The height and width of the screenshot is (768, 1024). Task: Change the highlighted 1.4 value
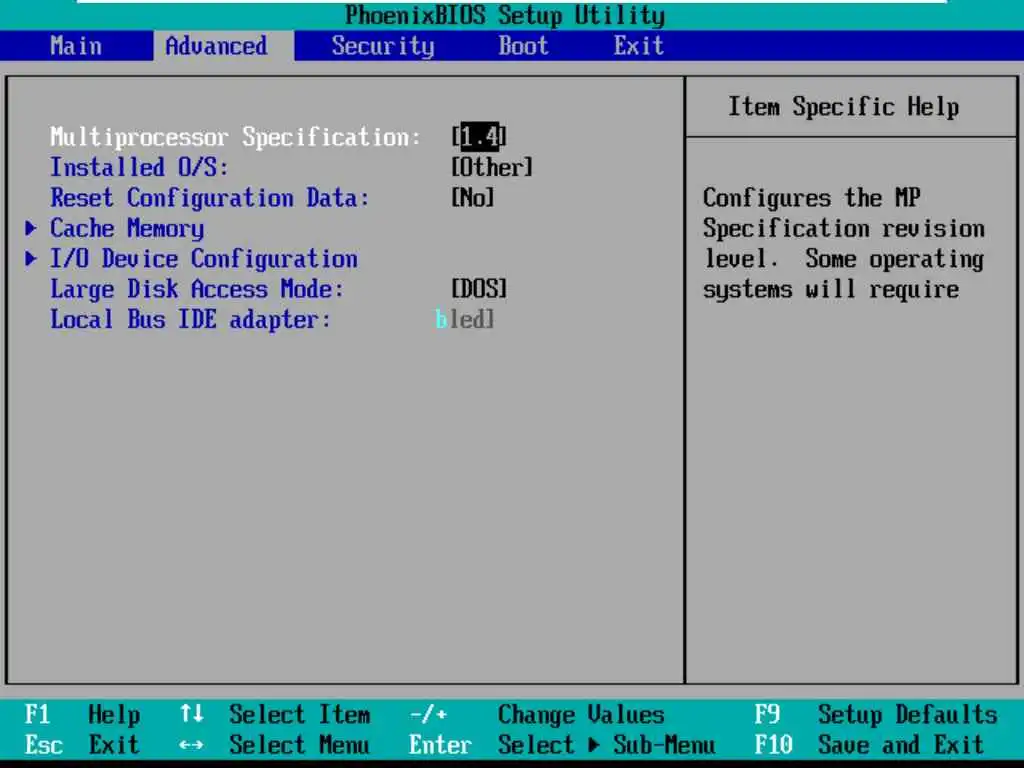click(x=479, y=136)
